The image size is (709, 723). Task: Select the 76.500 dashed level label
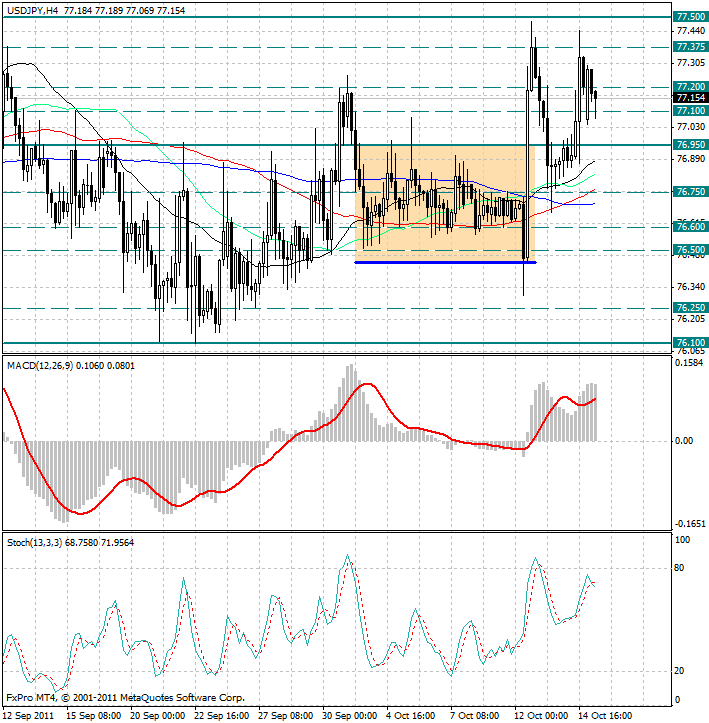(x=690, y=250)
